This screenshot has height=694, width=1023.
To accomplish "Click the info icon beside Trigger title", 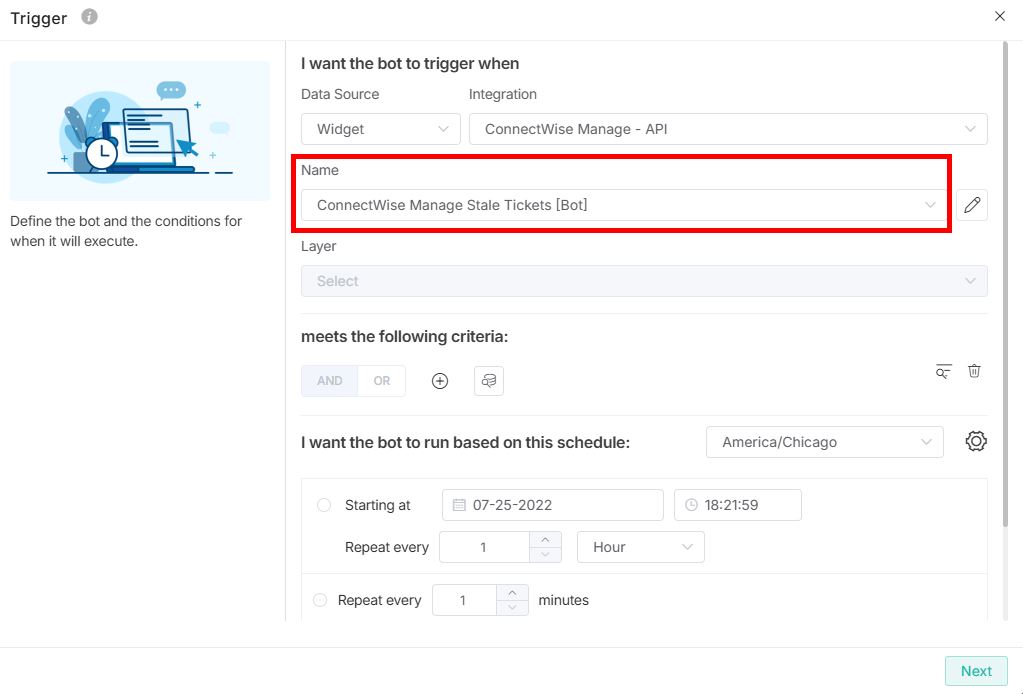I will click(89, 17).
